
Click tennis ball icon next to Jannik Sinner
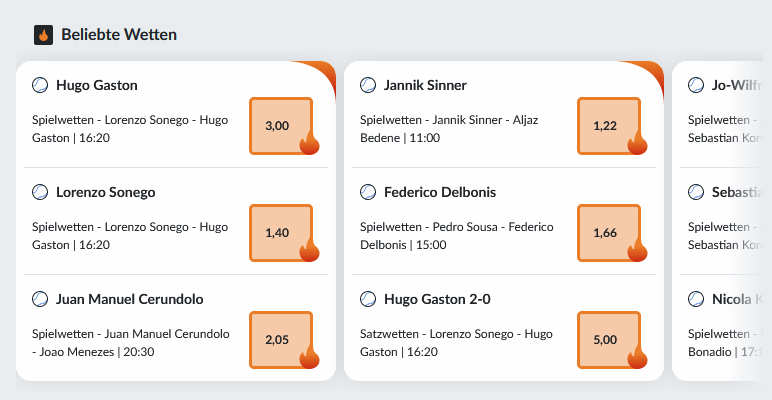pos(368,85)
